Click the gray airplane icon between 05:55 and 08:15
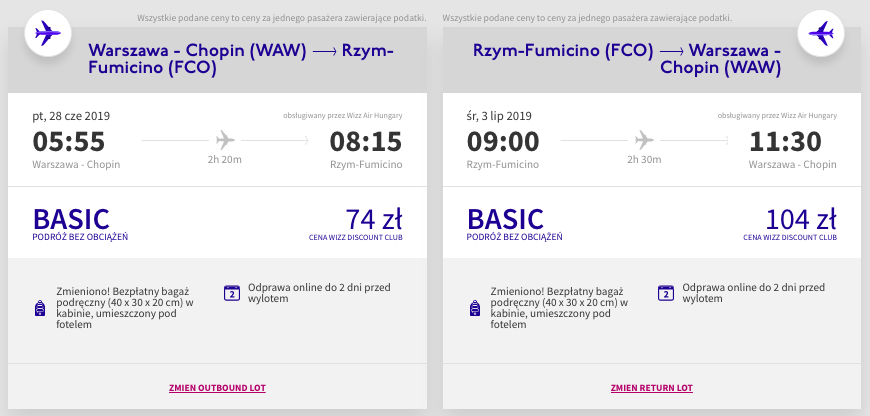 click(225, 140)
